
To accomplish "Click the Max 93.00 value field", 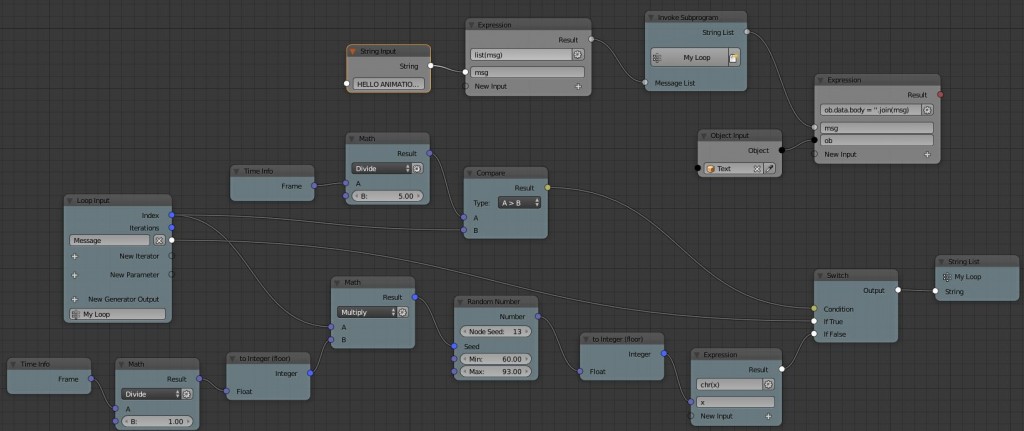I will [496, 372].
